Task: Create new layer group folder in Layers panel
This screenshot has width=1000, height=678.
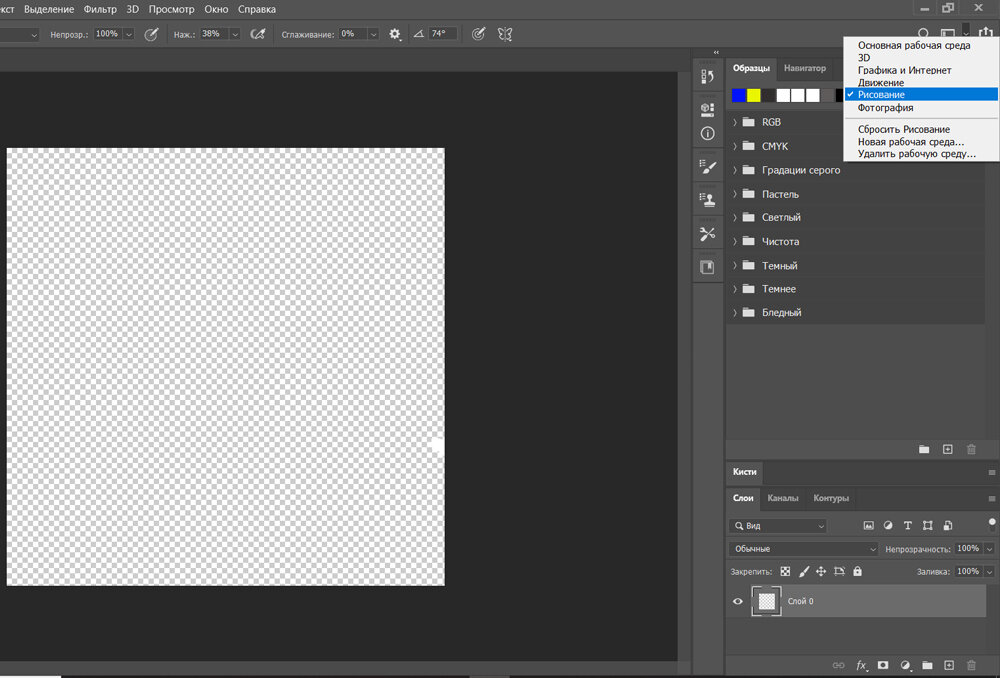Action: (927, 665)
